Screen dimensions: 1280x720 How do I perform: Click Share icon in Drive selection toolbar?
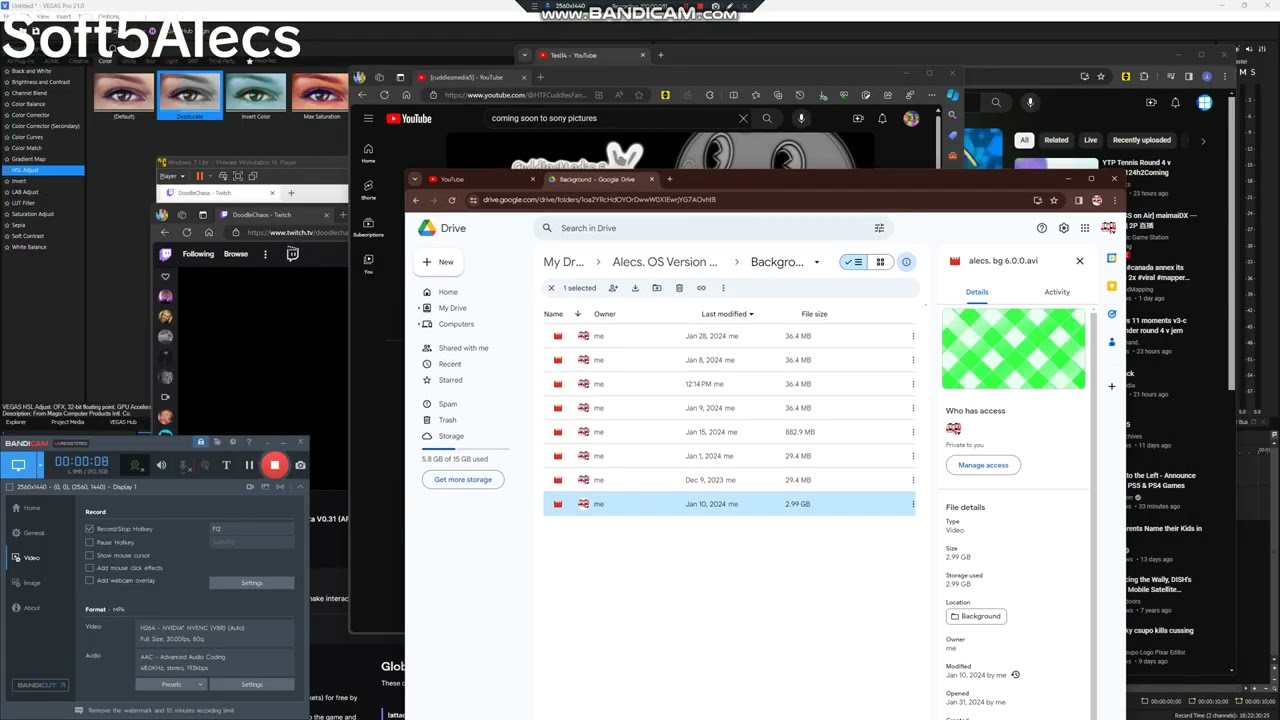[x=612, y=288]
